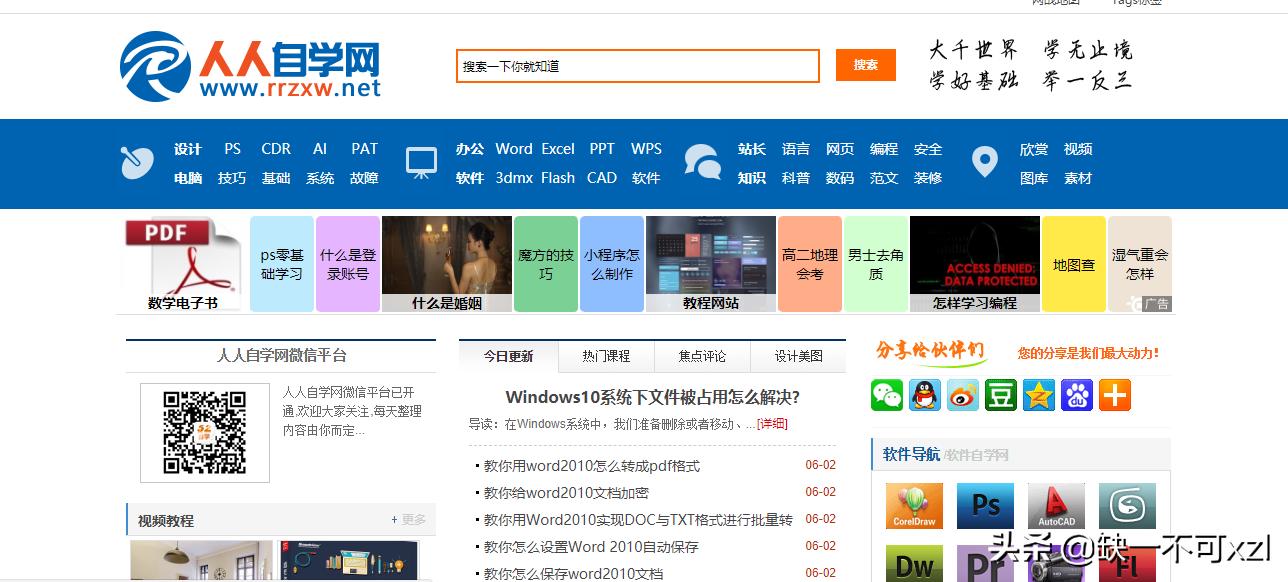Open headline Windows10系统下文件被占用怎么解决

pyautogui.click(x=652, y=397)
